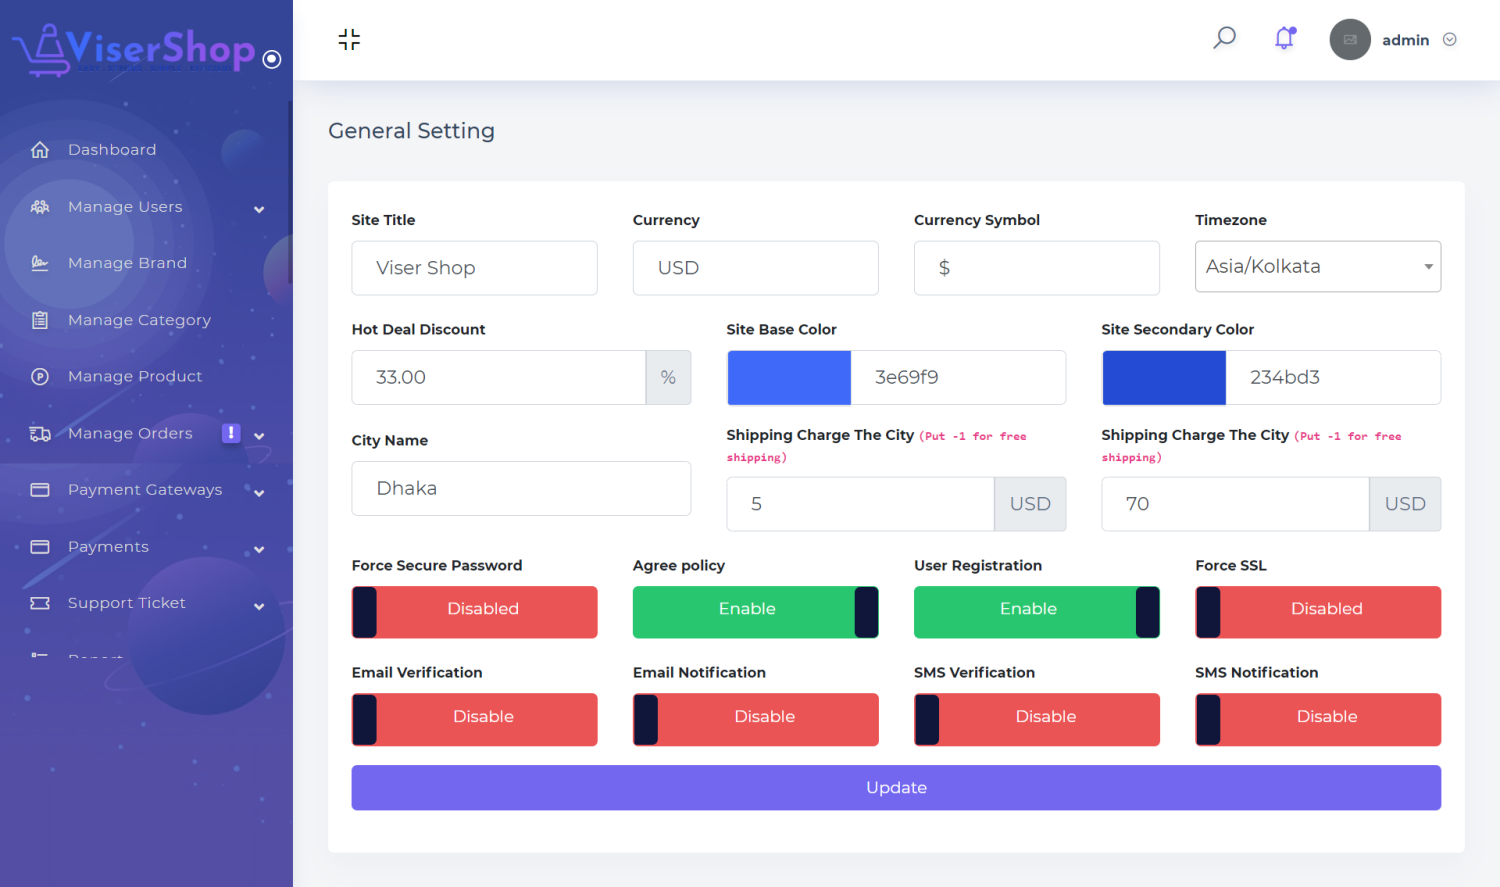The image size is (1500, 887).
Task: Click the Manage Category clipboard icon
Action: tap(40, 320)
